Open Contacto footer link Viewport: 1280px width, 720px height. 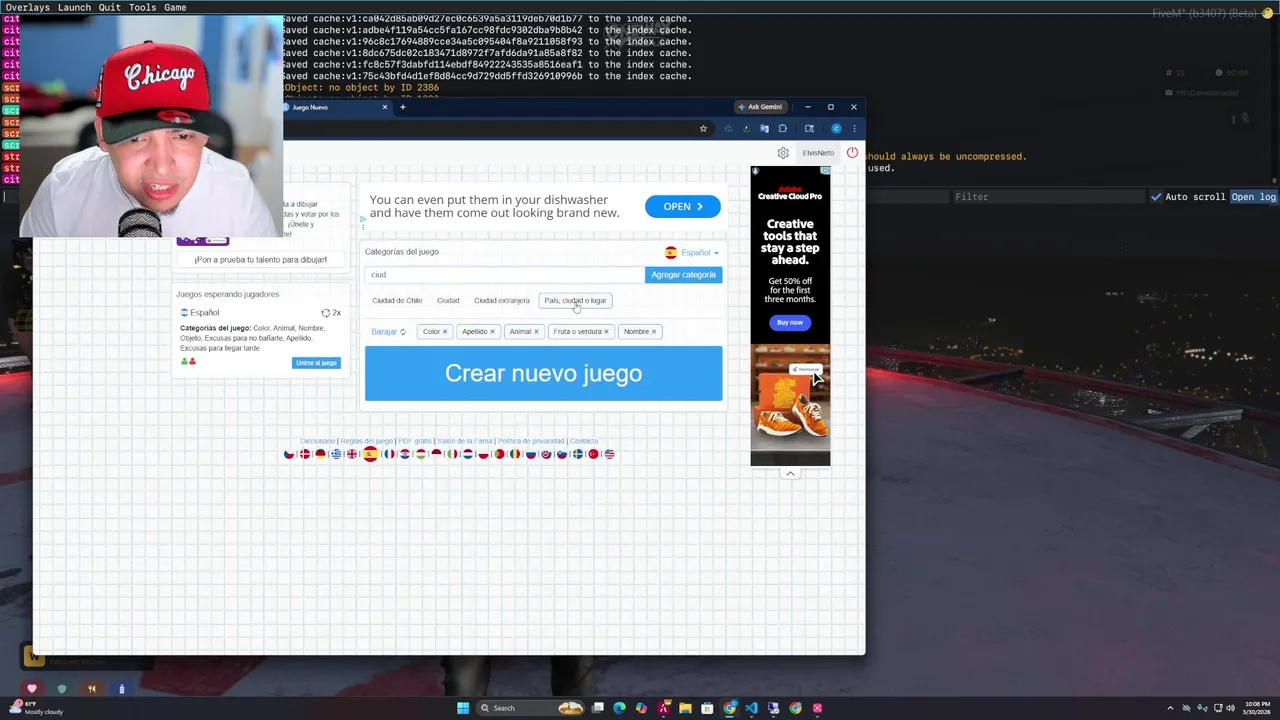(x=584, y=441)
